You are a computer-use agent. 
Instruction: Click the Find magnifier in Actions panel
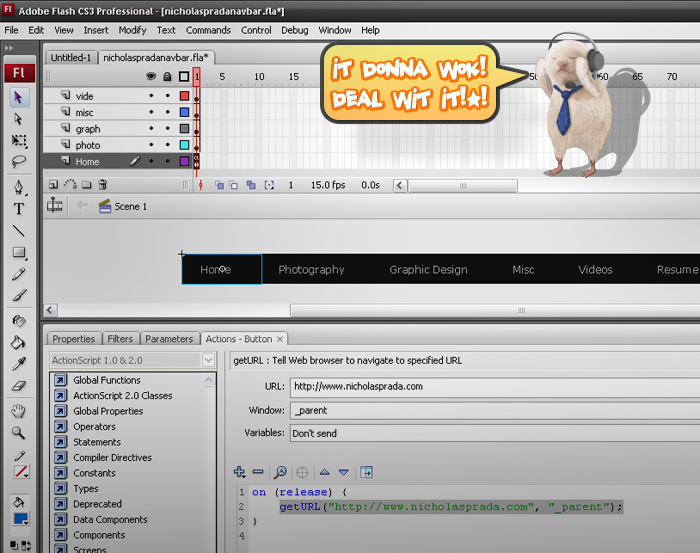point(280,472)
